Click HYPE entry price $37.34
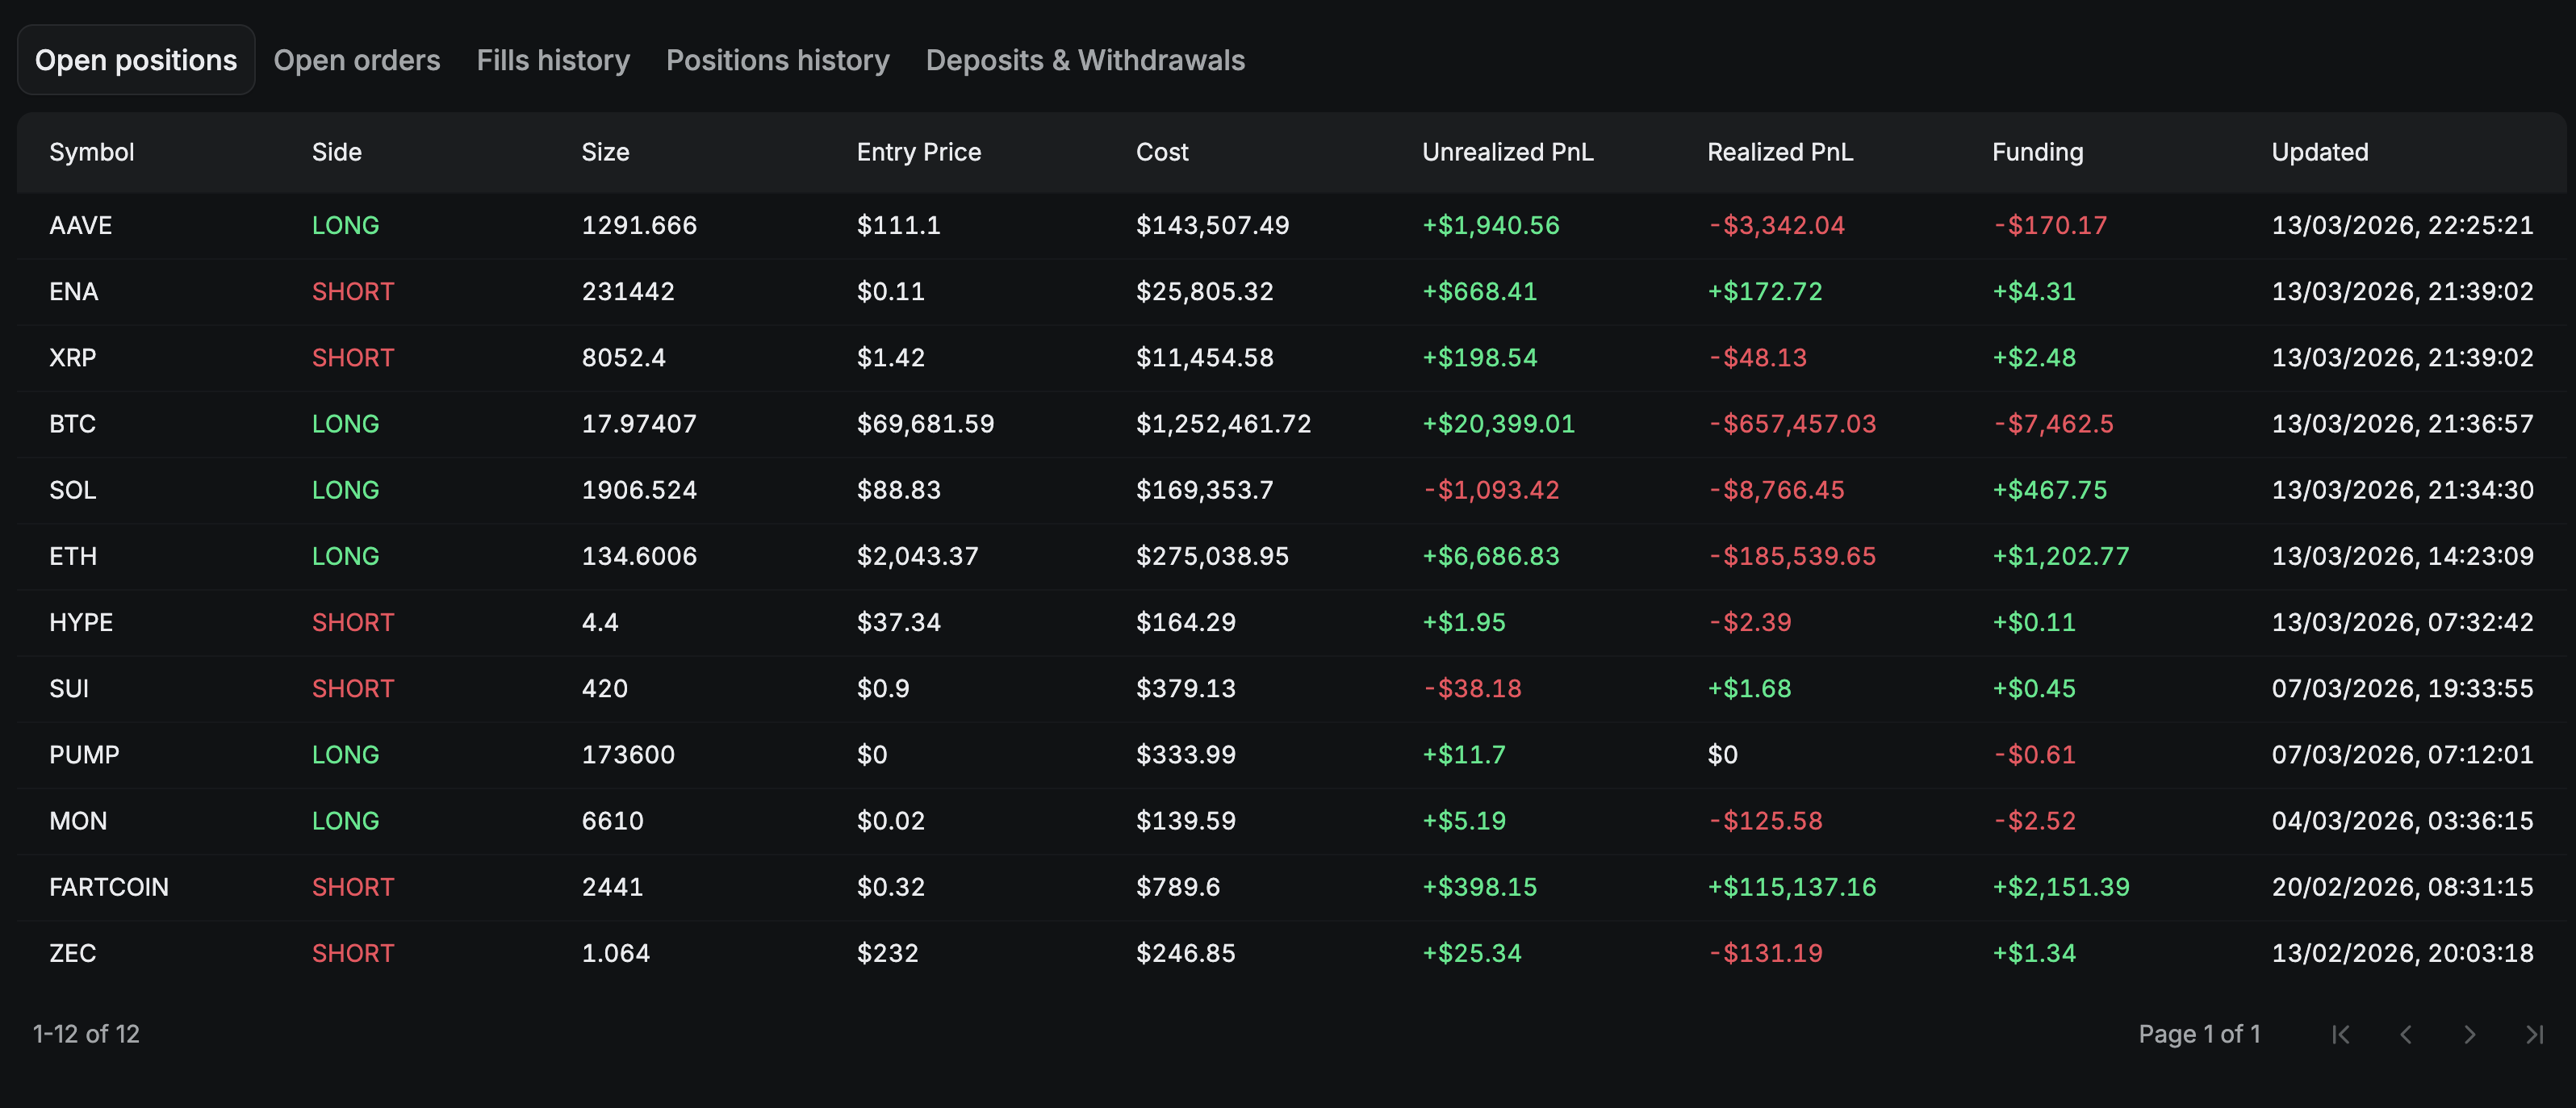The height and width of the screenshot is (1108, 2576). [899, 622]
